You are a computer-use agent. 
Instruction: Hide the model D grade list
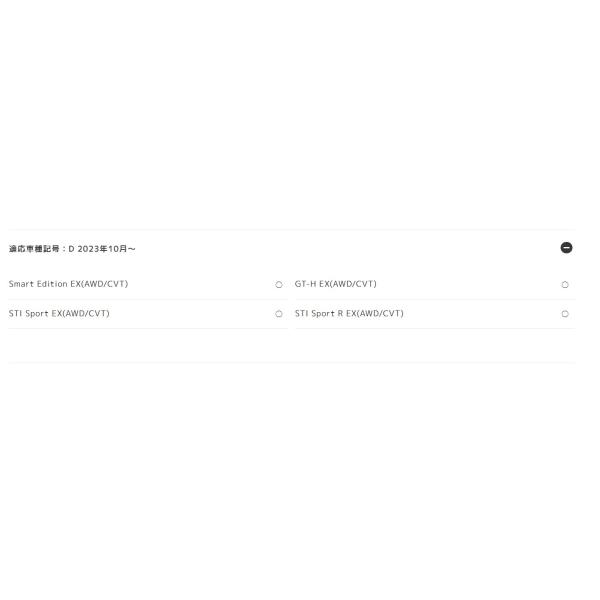point(566,248)
